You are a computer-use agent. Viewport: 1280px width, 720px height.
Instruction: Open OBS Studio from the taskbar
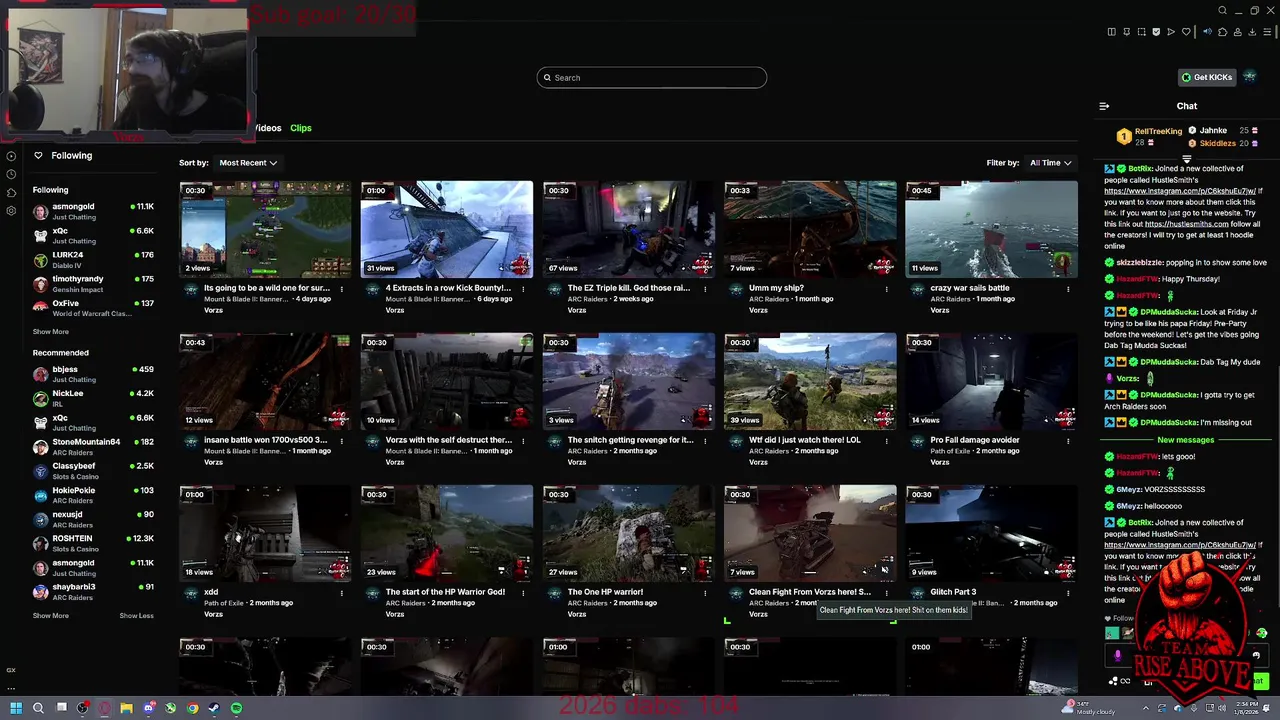[x=83, y=708]
